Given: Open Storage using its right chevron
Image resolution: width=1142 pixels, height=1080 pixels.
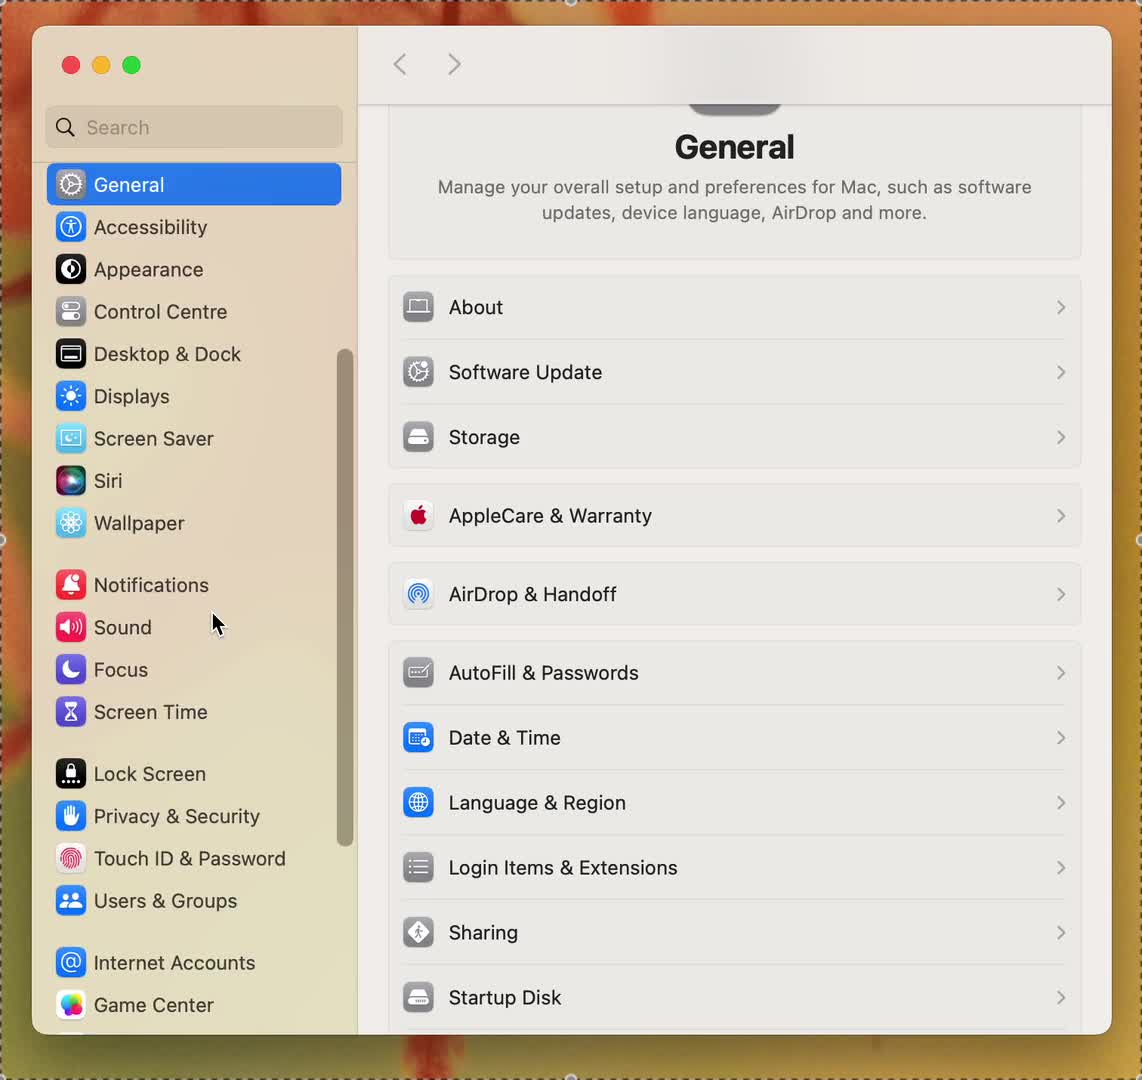Looking at the screenshot, I should [x=1060, y=438].
